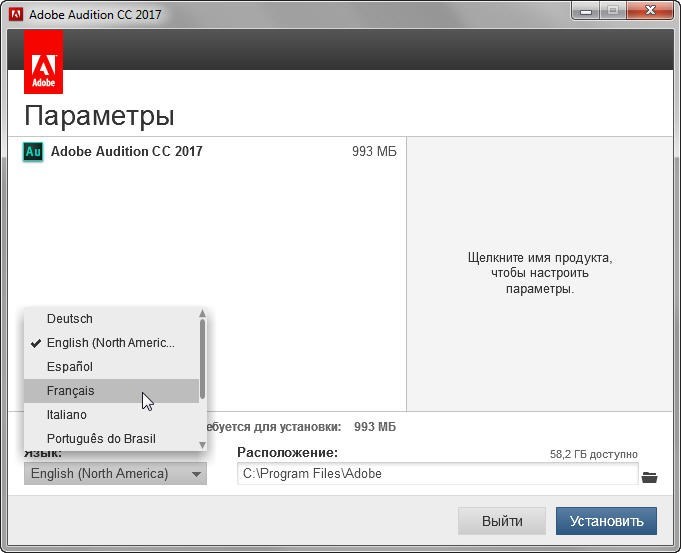Viewport: 681px width, 553px height.
Task: Select Italiano language option
Action: click(x=111, y=414)
